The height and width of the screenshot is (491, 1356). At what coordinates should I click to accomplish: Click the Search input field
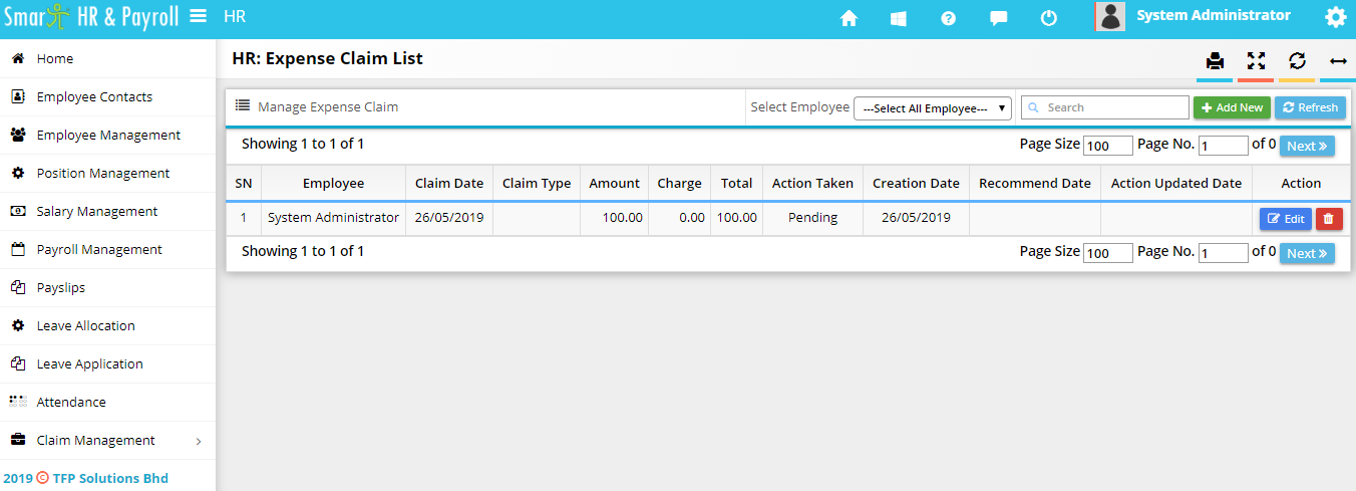(1105, 107)
